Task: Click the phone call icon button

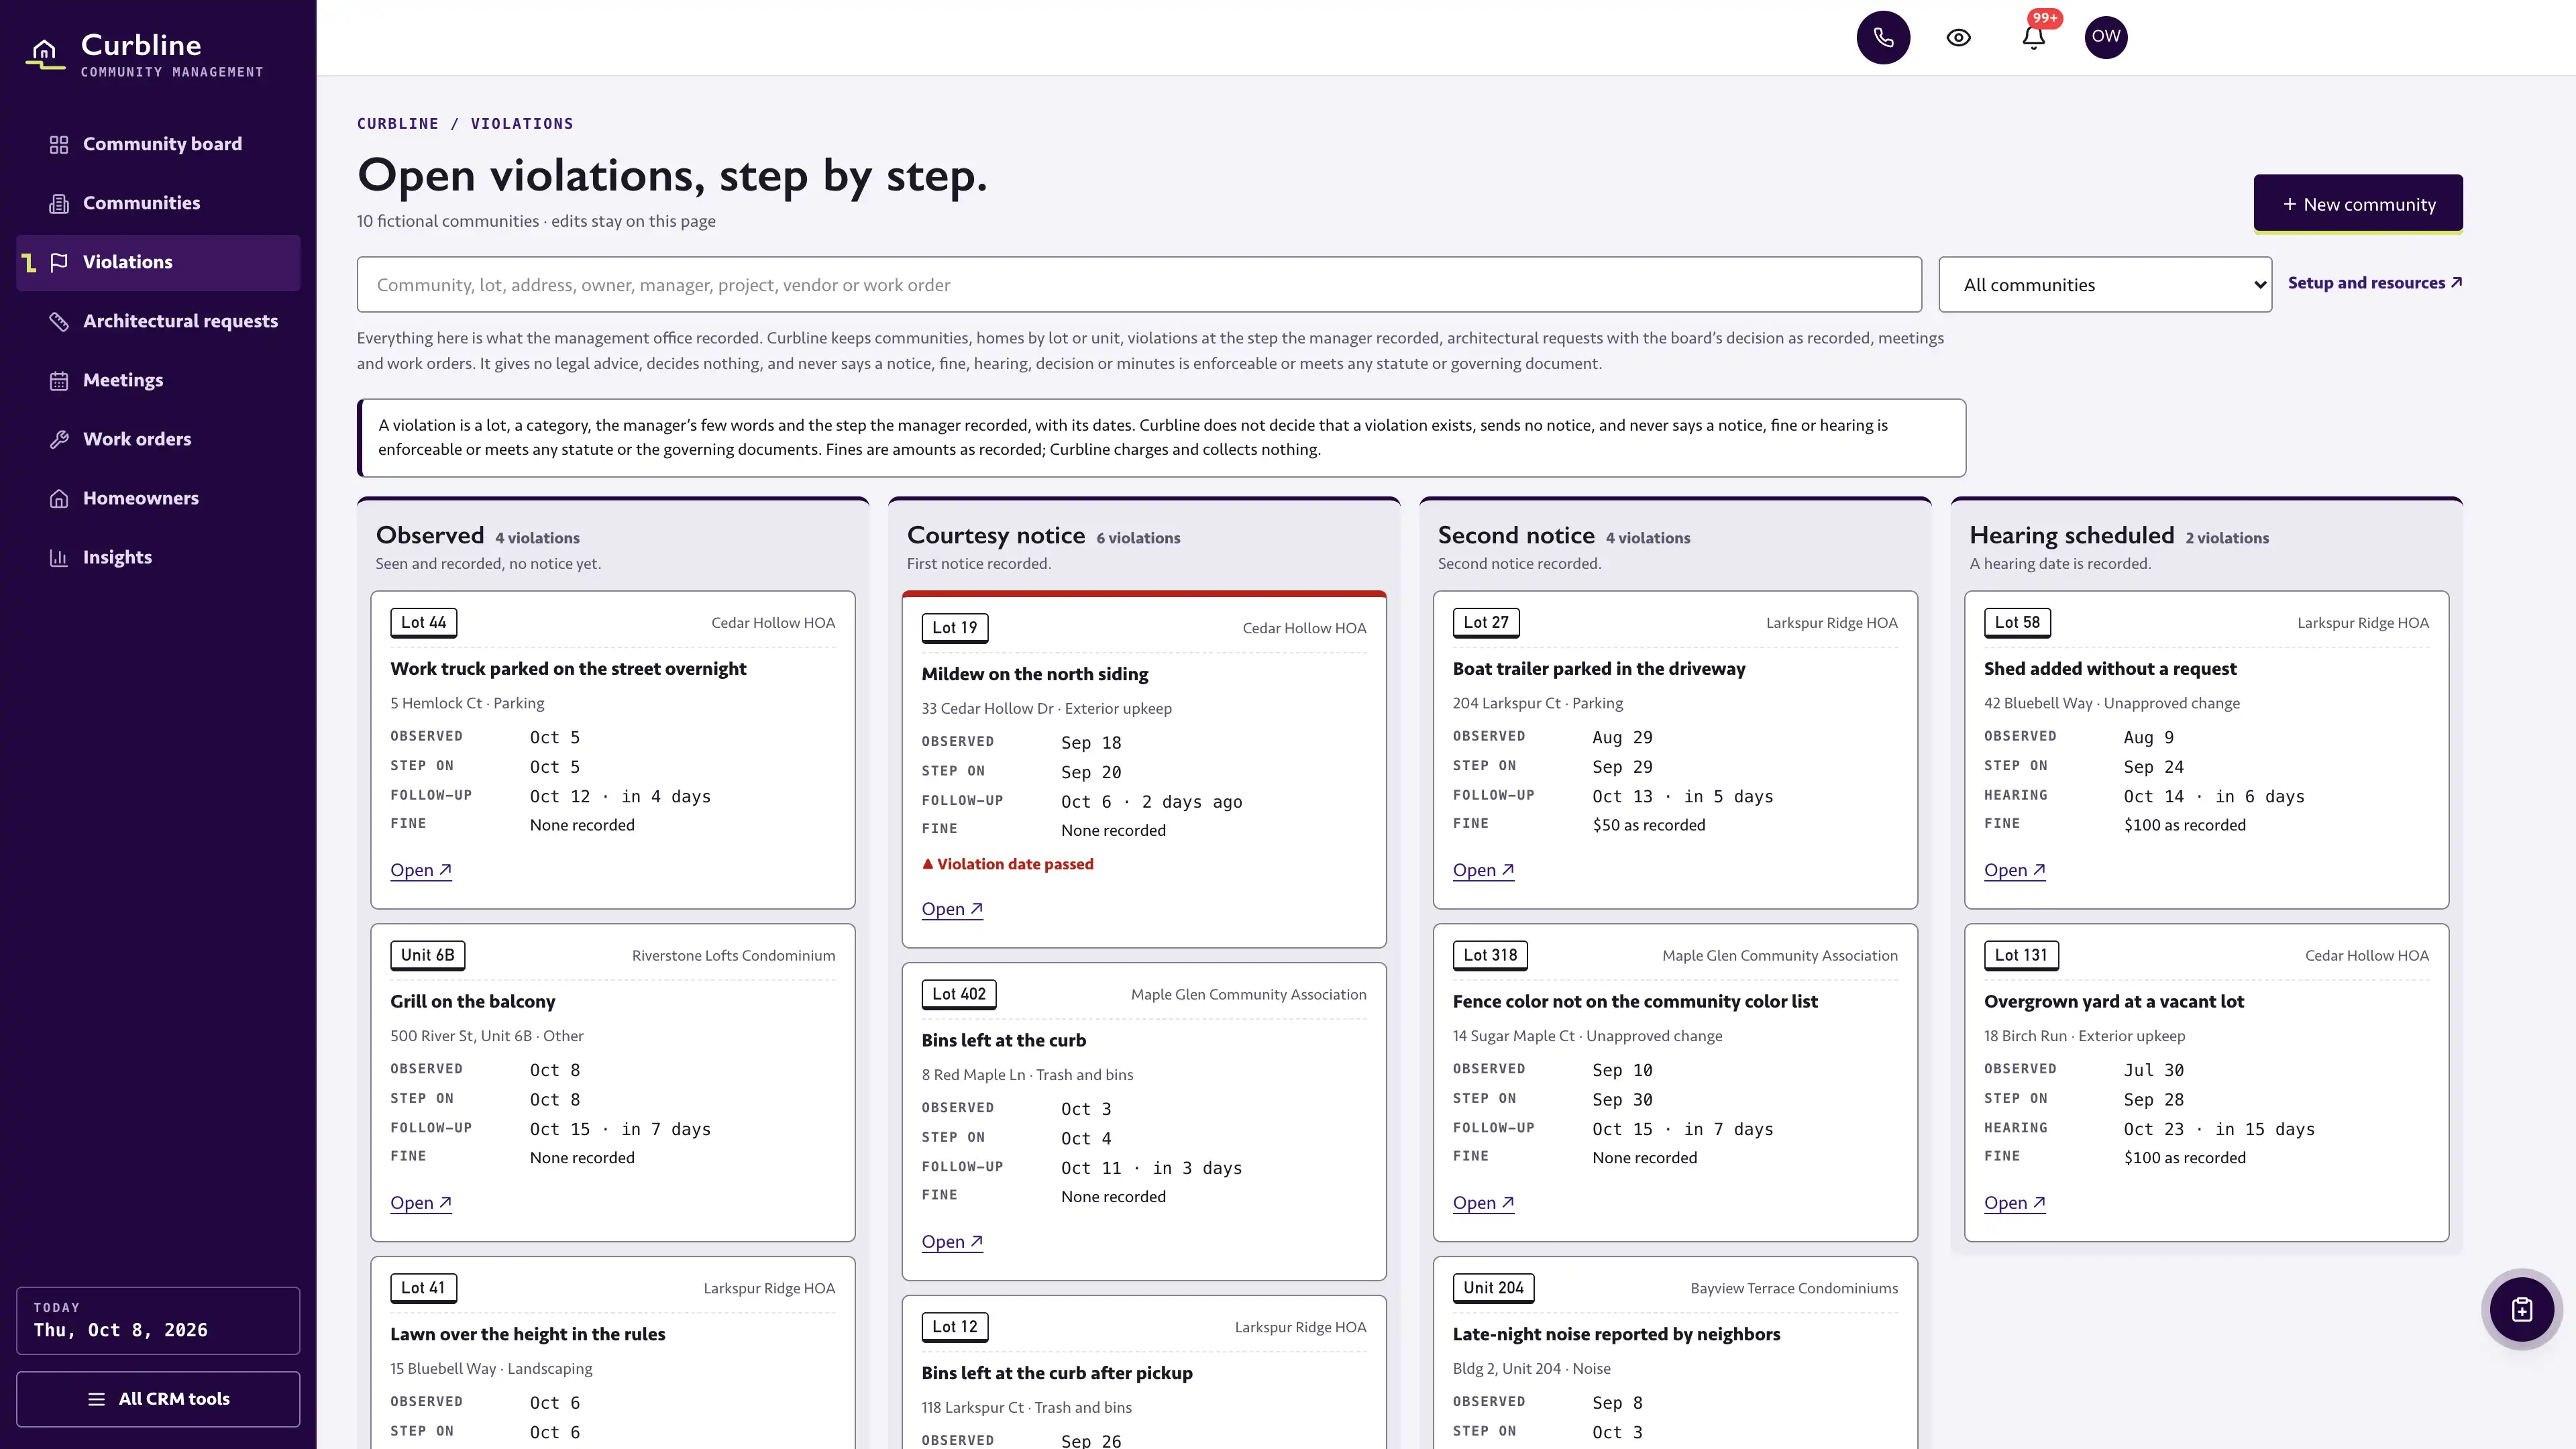Action: tap(1883, 37)
